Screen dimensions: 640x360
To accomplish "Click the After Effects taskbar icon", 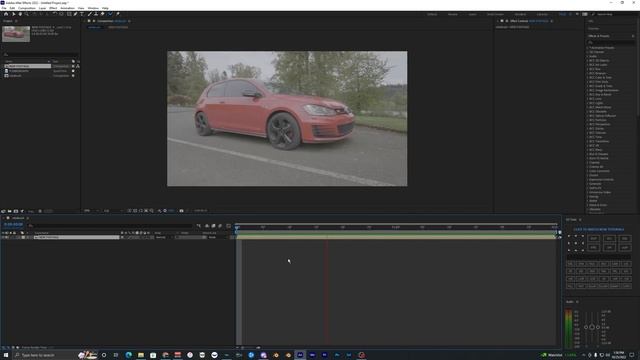I will [300, 355].
